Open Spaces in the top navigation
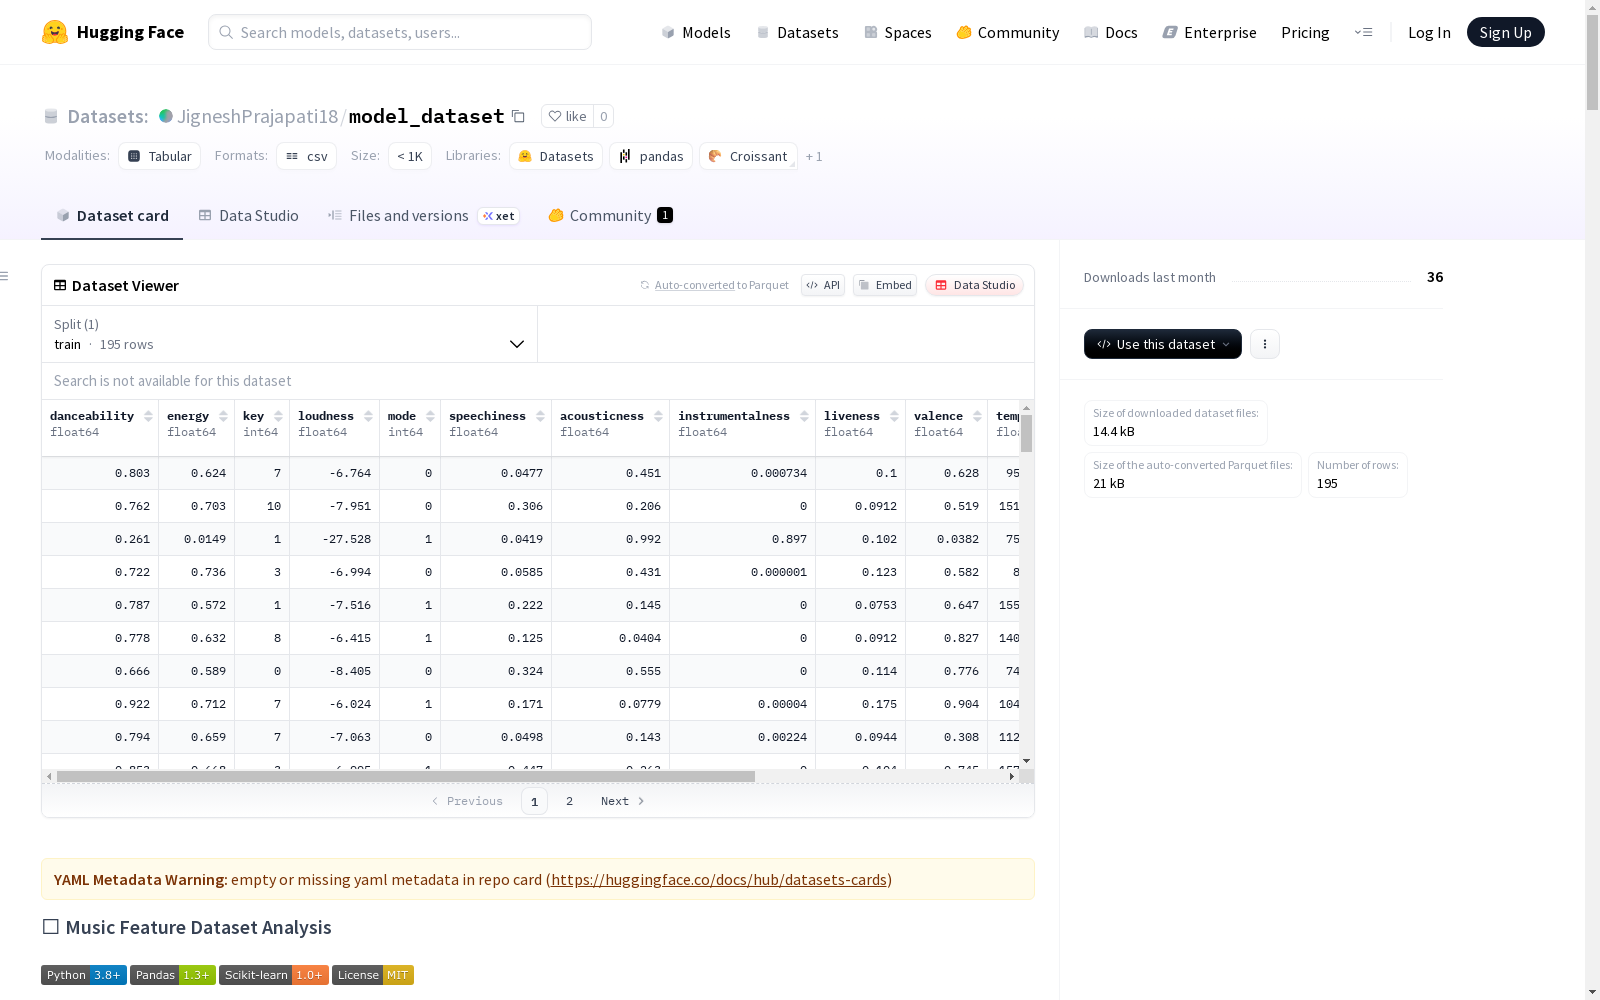This screenshot has width=1600, height=1000. (x=897, y=32)
